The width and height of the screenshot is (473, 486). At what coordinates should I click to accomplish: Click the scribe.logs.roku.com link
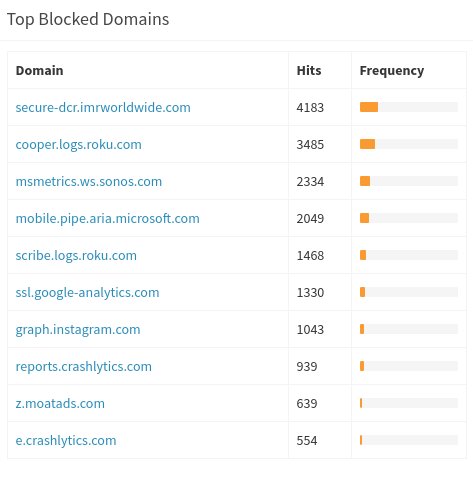pyautogui.click(x=76, y=255)
